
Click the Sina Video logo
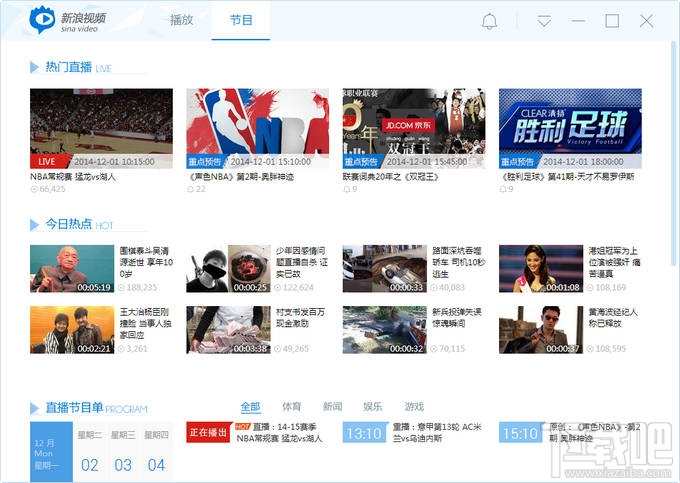[67, 20]
